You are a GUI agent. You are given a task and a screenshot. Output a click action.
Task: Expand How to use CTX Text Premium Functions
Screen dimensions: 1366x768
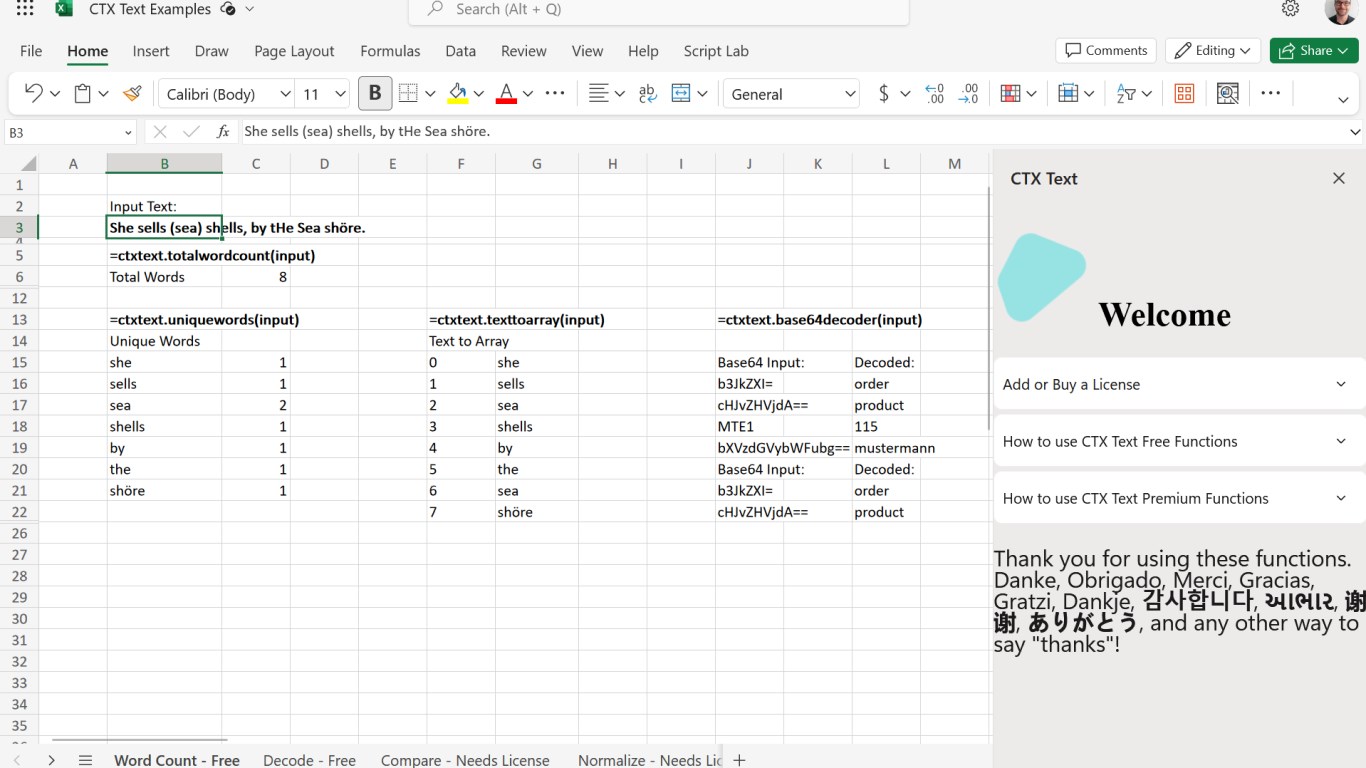tap(1178, 498)
